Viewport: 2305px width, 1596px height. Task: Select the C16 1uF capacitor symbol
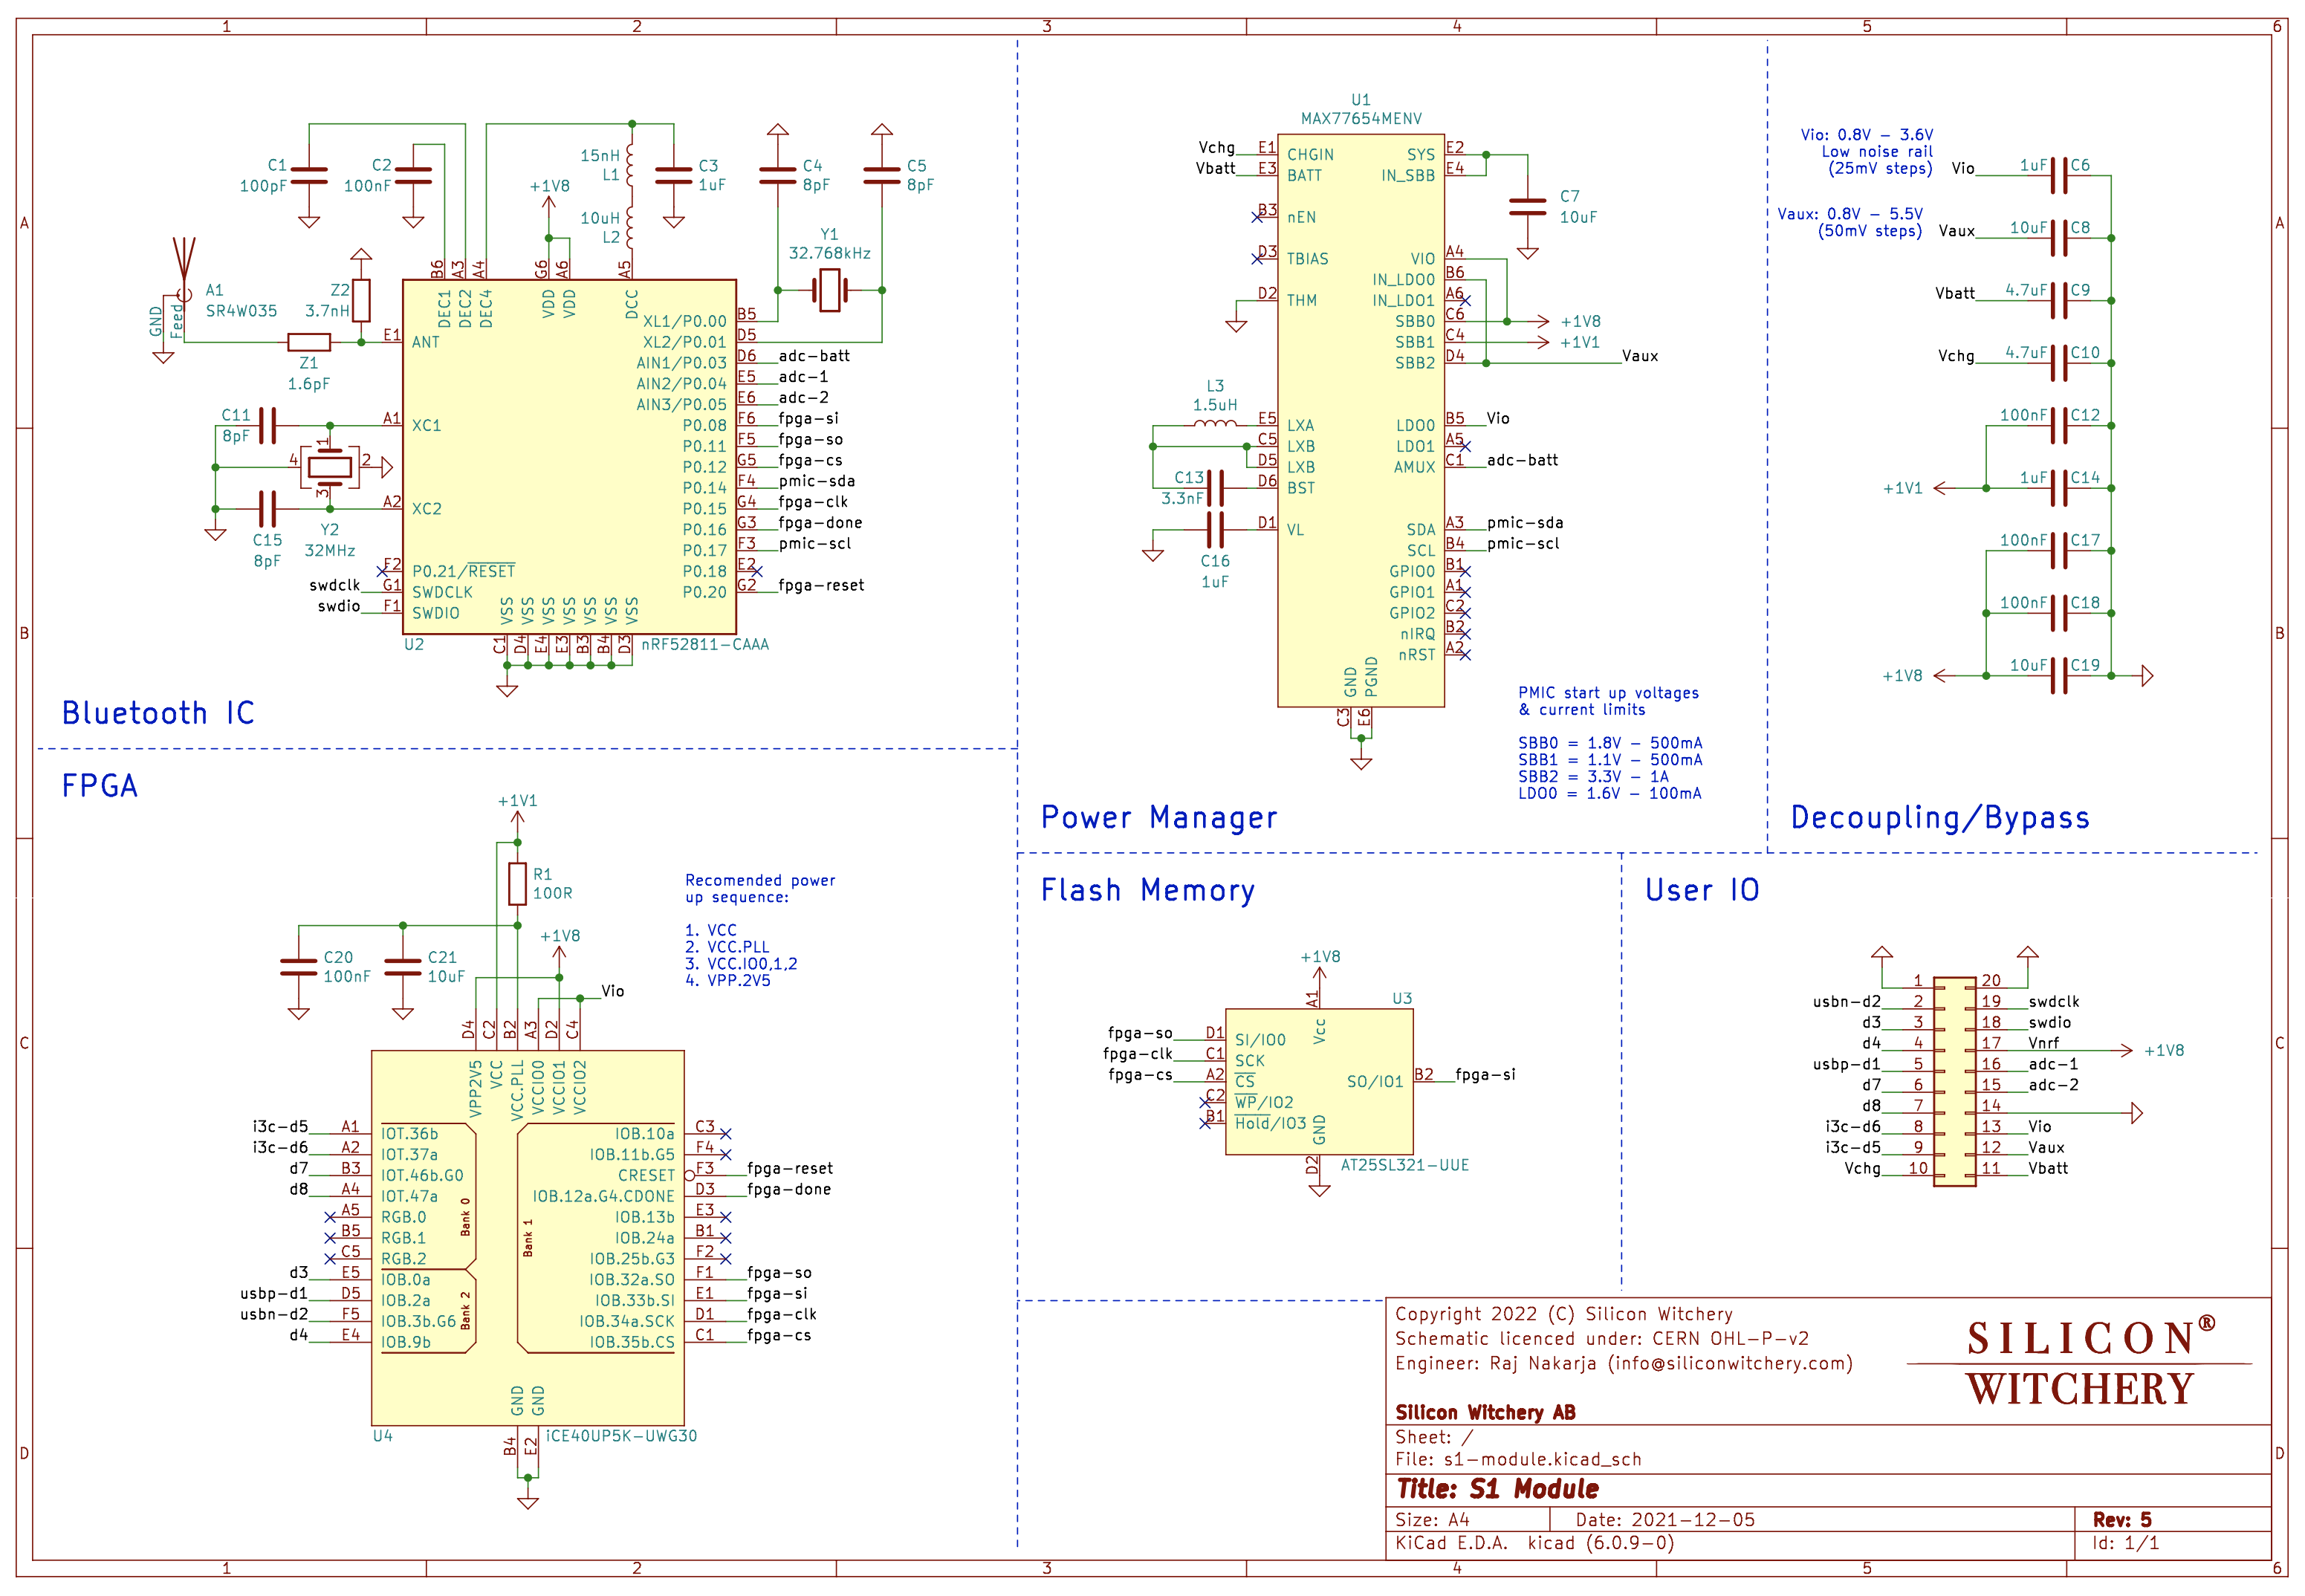[x=1215, y=529]
